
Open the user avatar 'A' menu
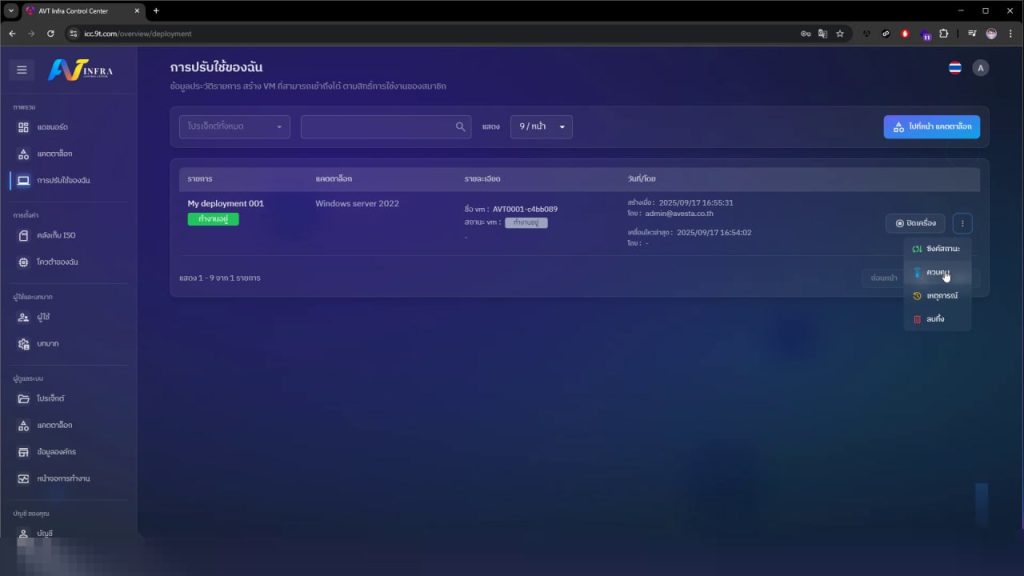[x=980, y=68]
